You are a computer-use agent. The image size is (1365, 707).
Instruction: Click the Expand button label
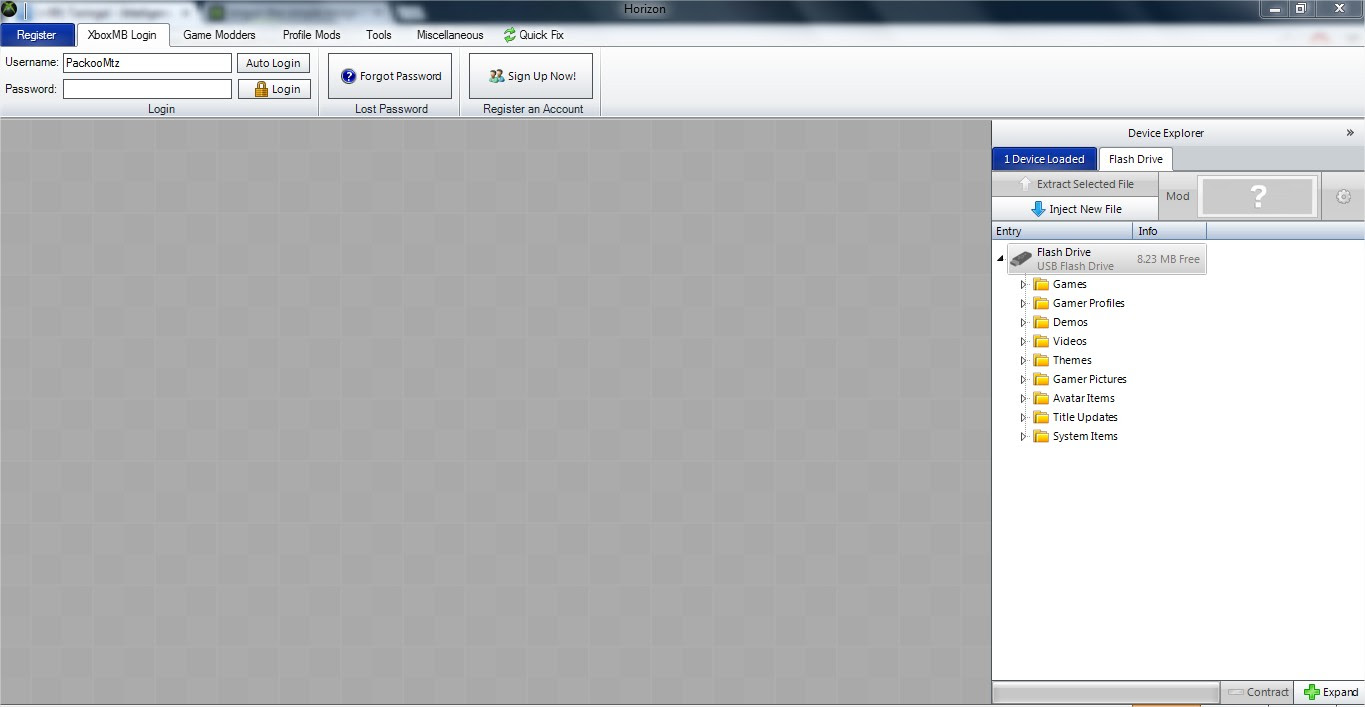tap(1340, 692)
